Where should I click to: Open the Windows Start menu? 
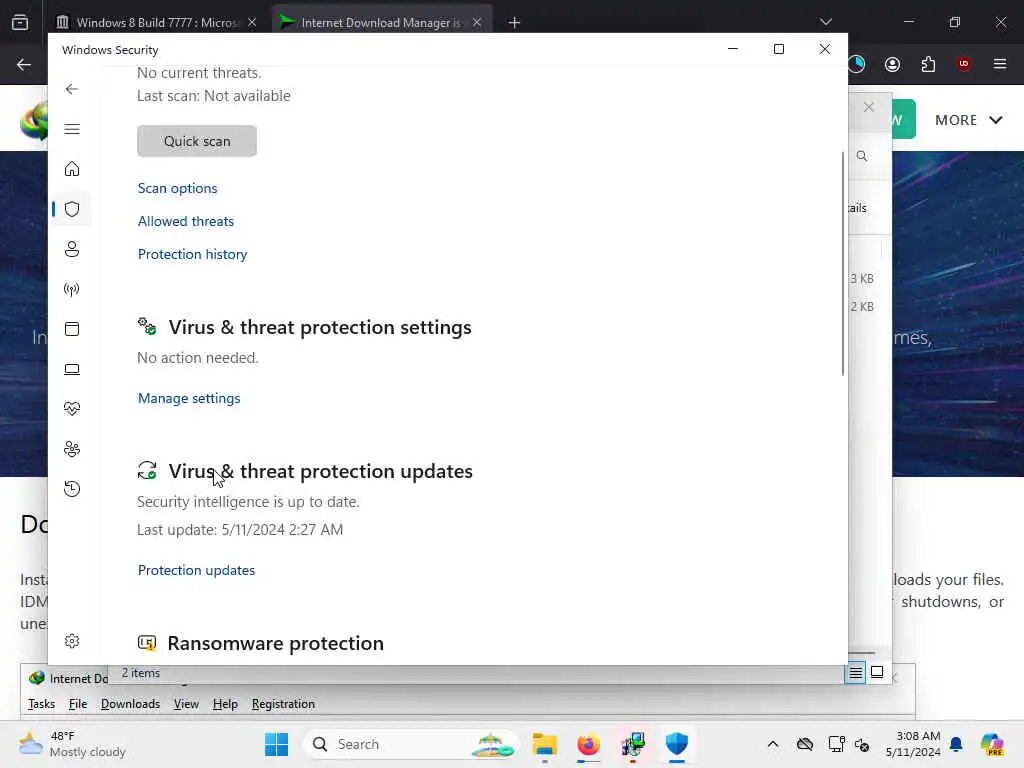[276, 744]
